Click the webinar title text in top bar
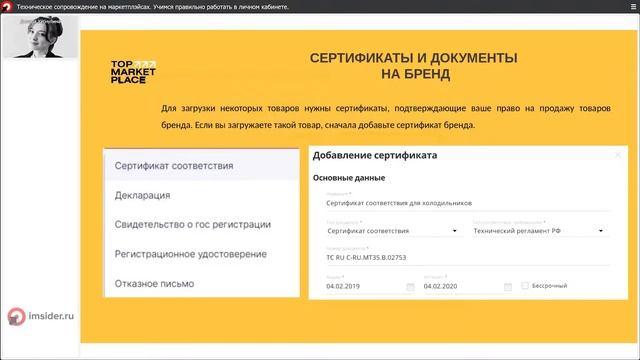Image resolution: width=640 pixels, height=360 pixels. tap(153, 7)
